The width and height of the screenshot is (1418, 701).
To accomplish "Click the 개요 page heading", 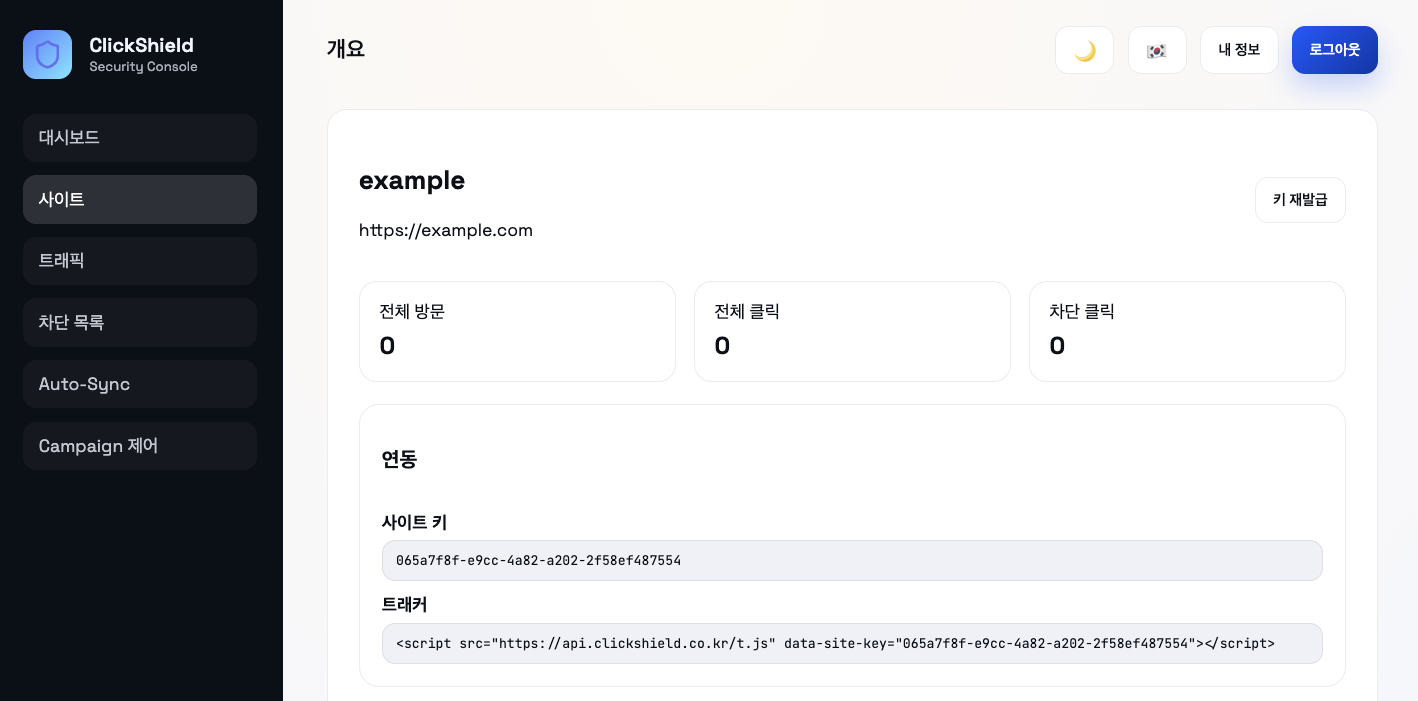I will [x=346, y=49].
